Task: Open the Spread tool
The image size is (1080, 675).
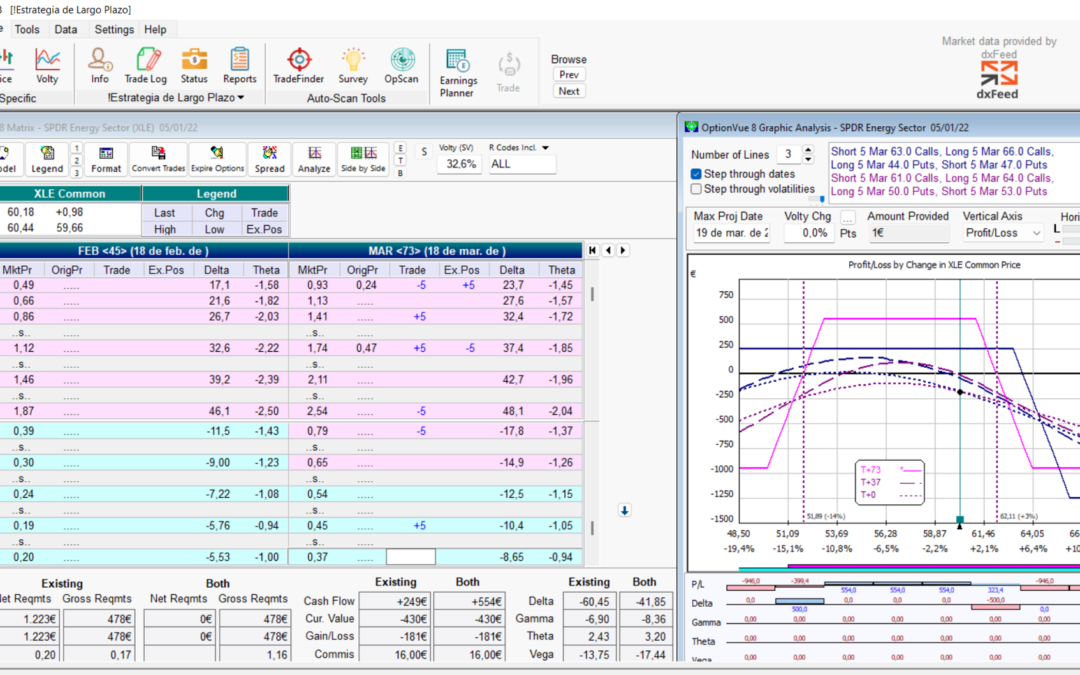Action: [x=269, y=159]
